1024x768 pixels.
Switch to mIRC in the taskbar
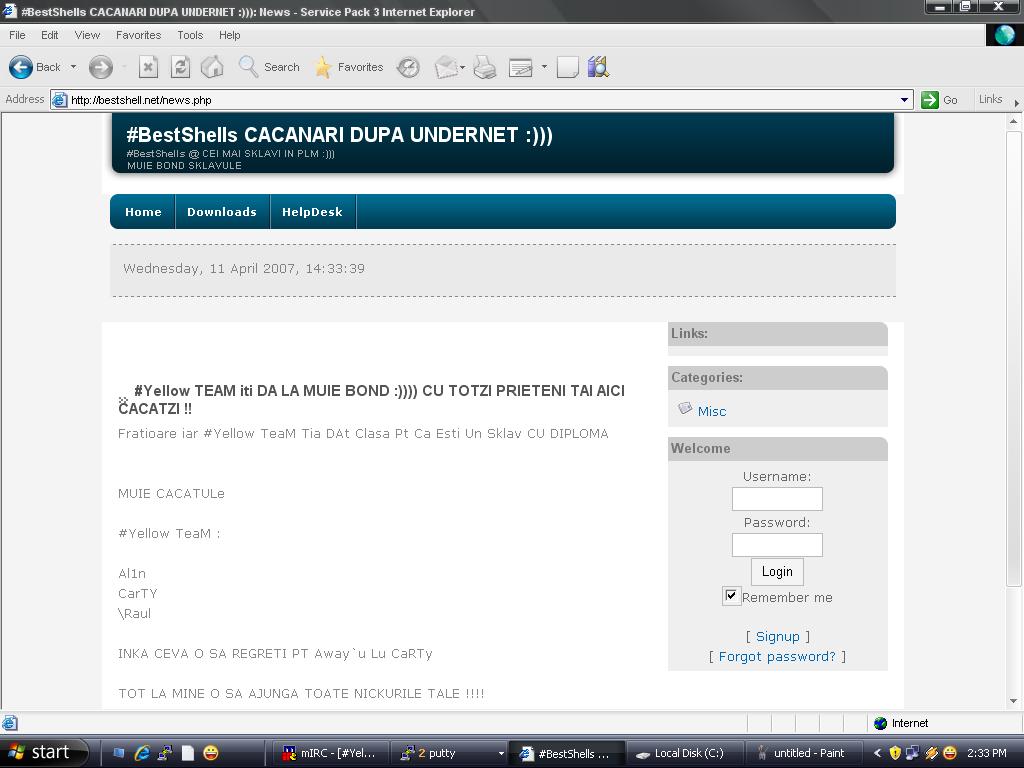[330, 753]
